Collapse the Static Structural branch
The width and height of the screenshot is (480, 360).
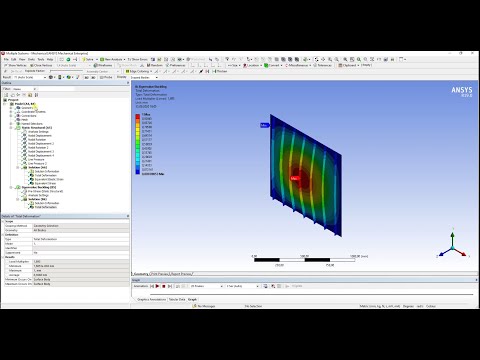tap(11, 128)
